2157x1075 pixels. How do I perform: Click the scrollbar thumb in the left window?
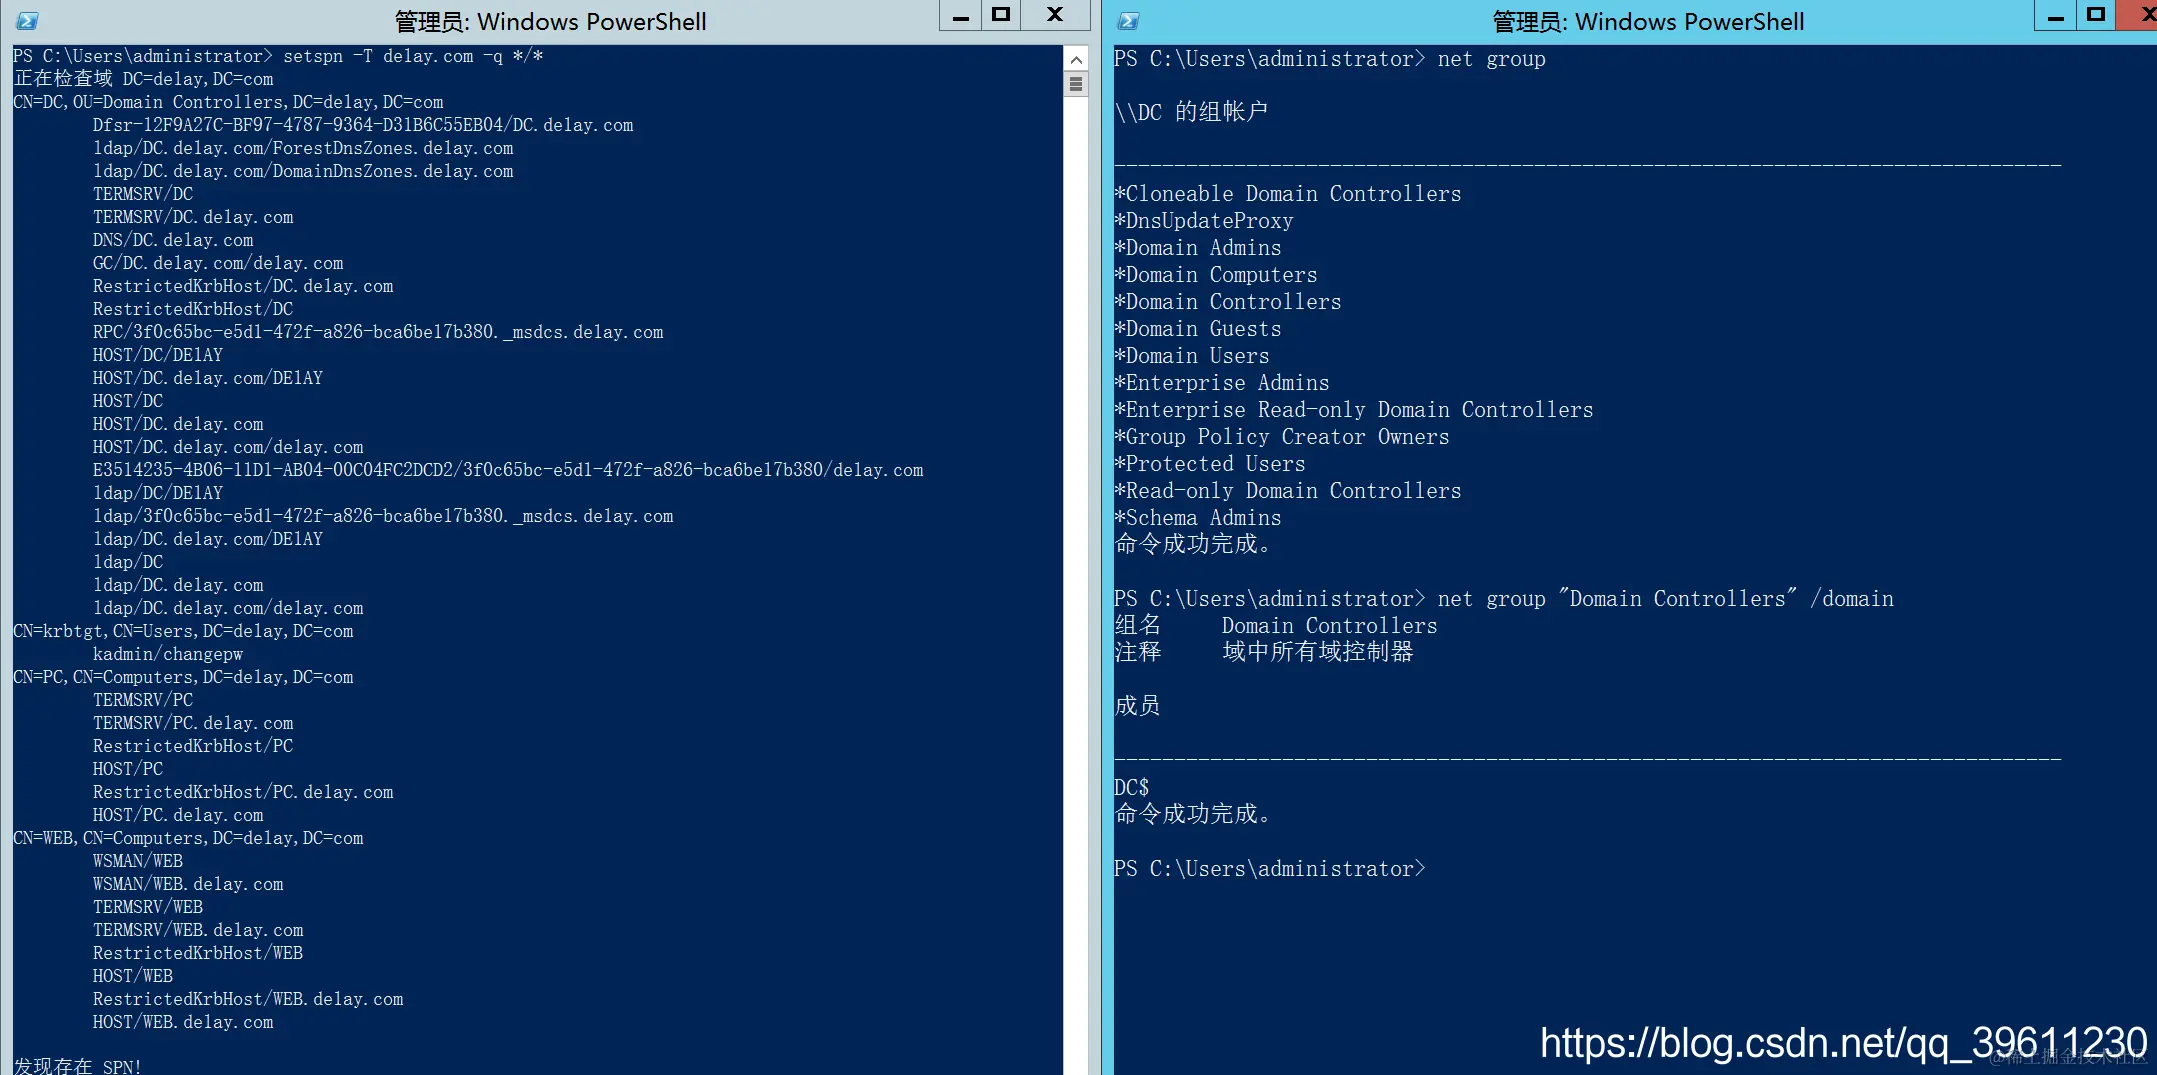pyautogui.click(x=1076, y=84)
